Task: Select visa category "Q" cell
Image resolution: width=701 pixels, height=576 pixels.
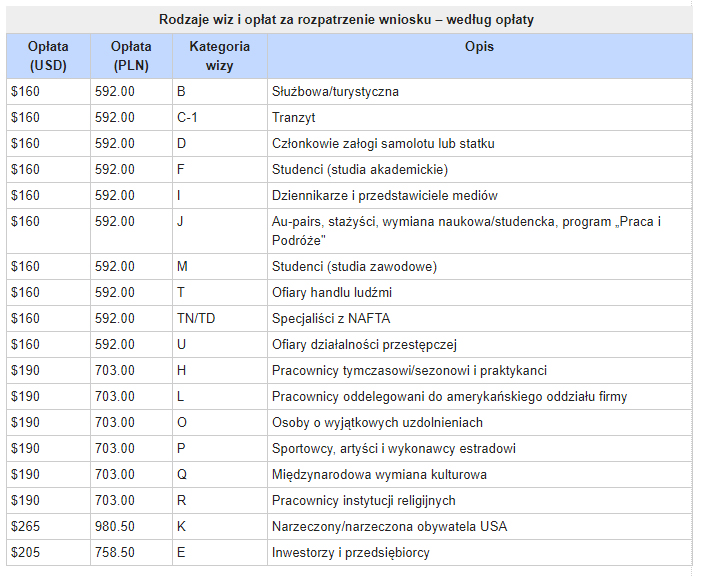Action: point(220,474)
